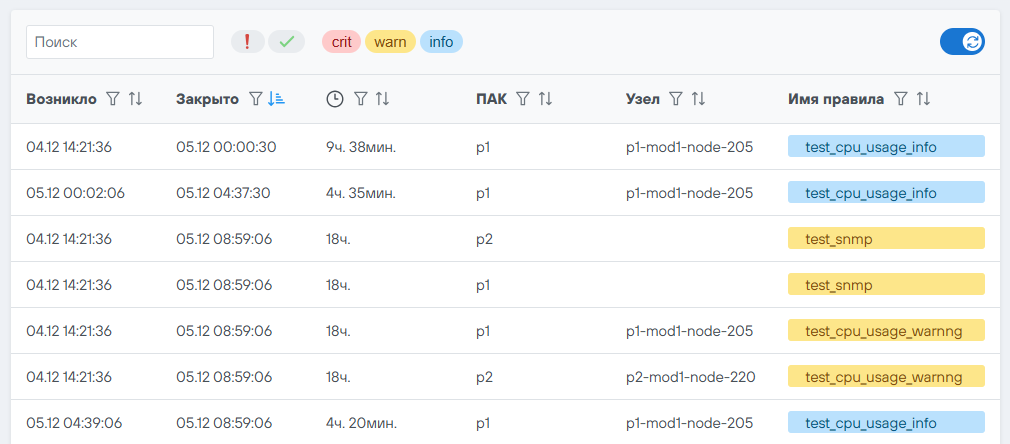Toggle the red exclamation status filter
The image size is (1010, 444).
tap(248, 41)
